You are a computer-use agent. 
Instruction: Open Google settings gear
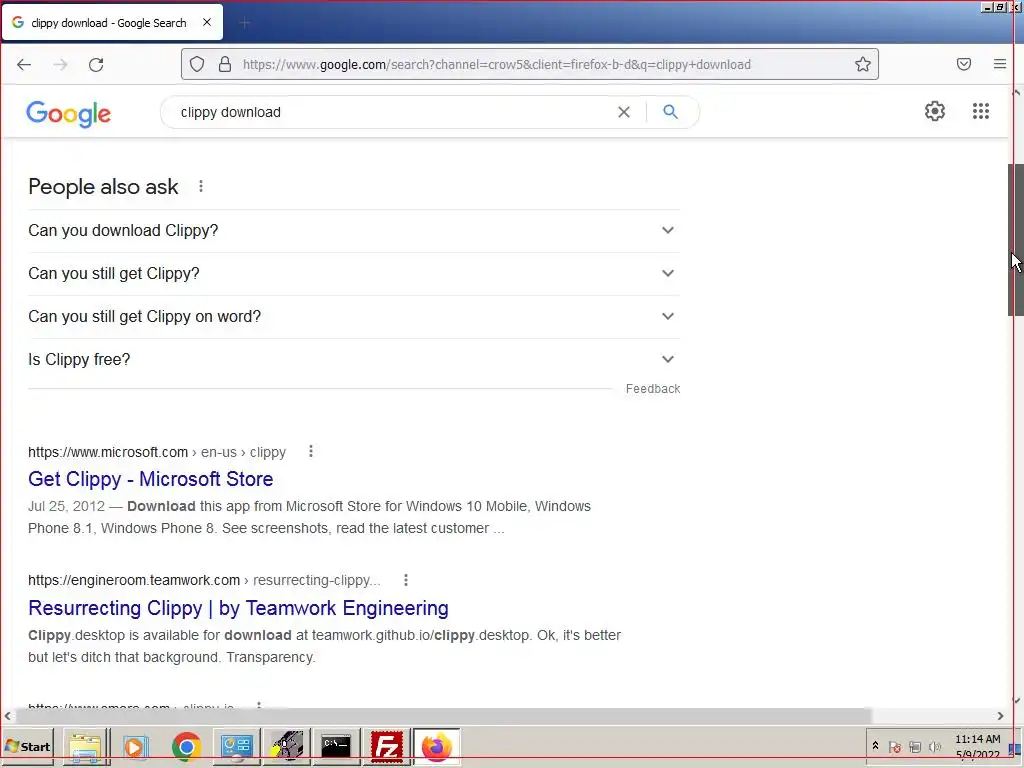(935, 111)
